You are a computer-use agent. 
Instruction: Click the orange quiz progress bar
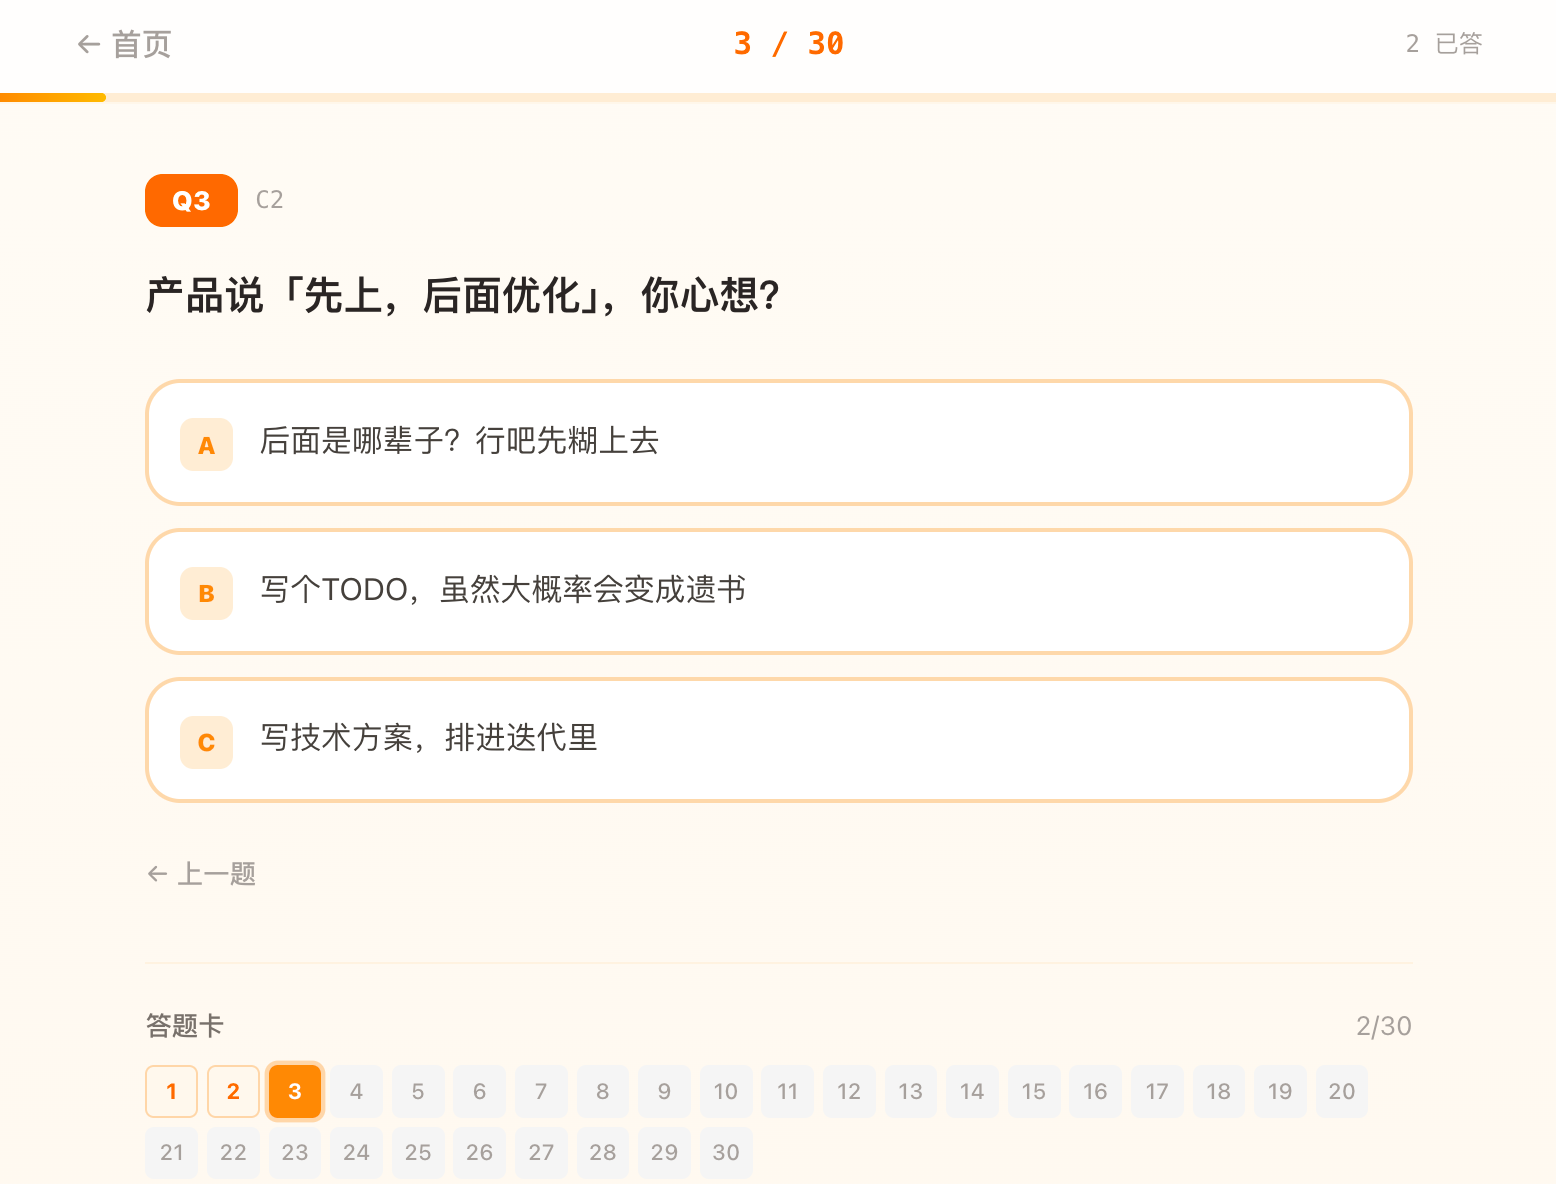tap(53, 97)
